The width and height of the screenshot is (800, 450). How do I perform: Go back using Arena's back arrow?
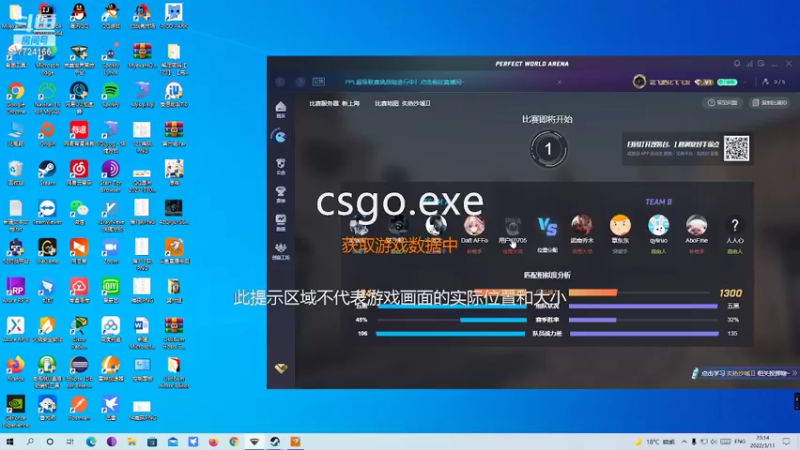(280, 82)
